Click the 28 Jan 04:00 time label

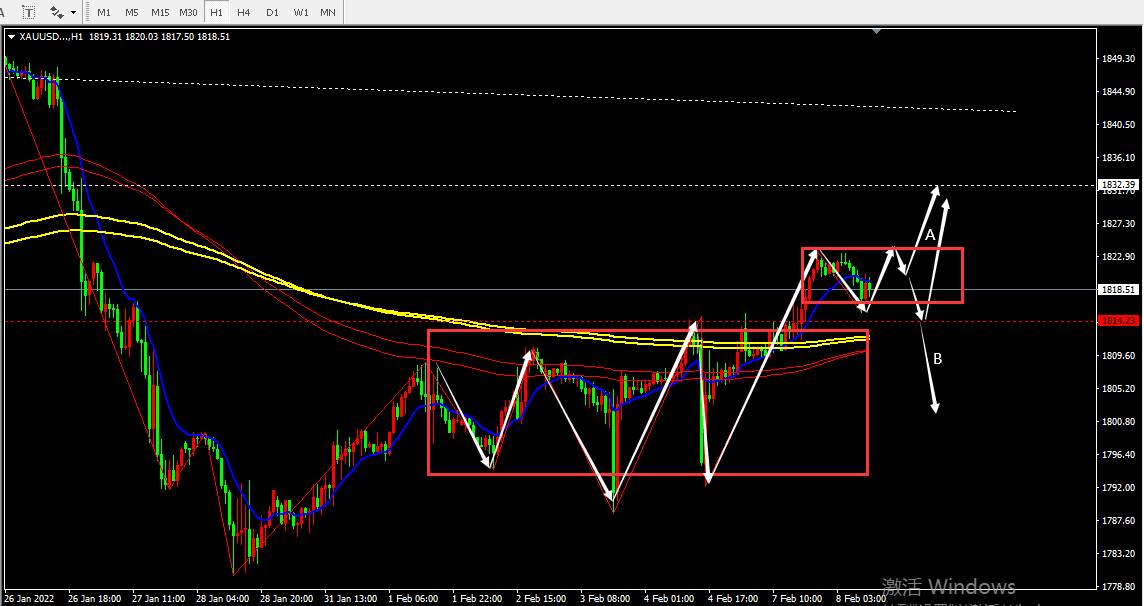pos(223,598)
